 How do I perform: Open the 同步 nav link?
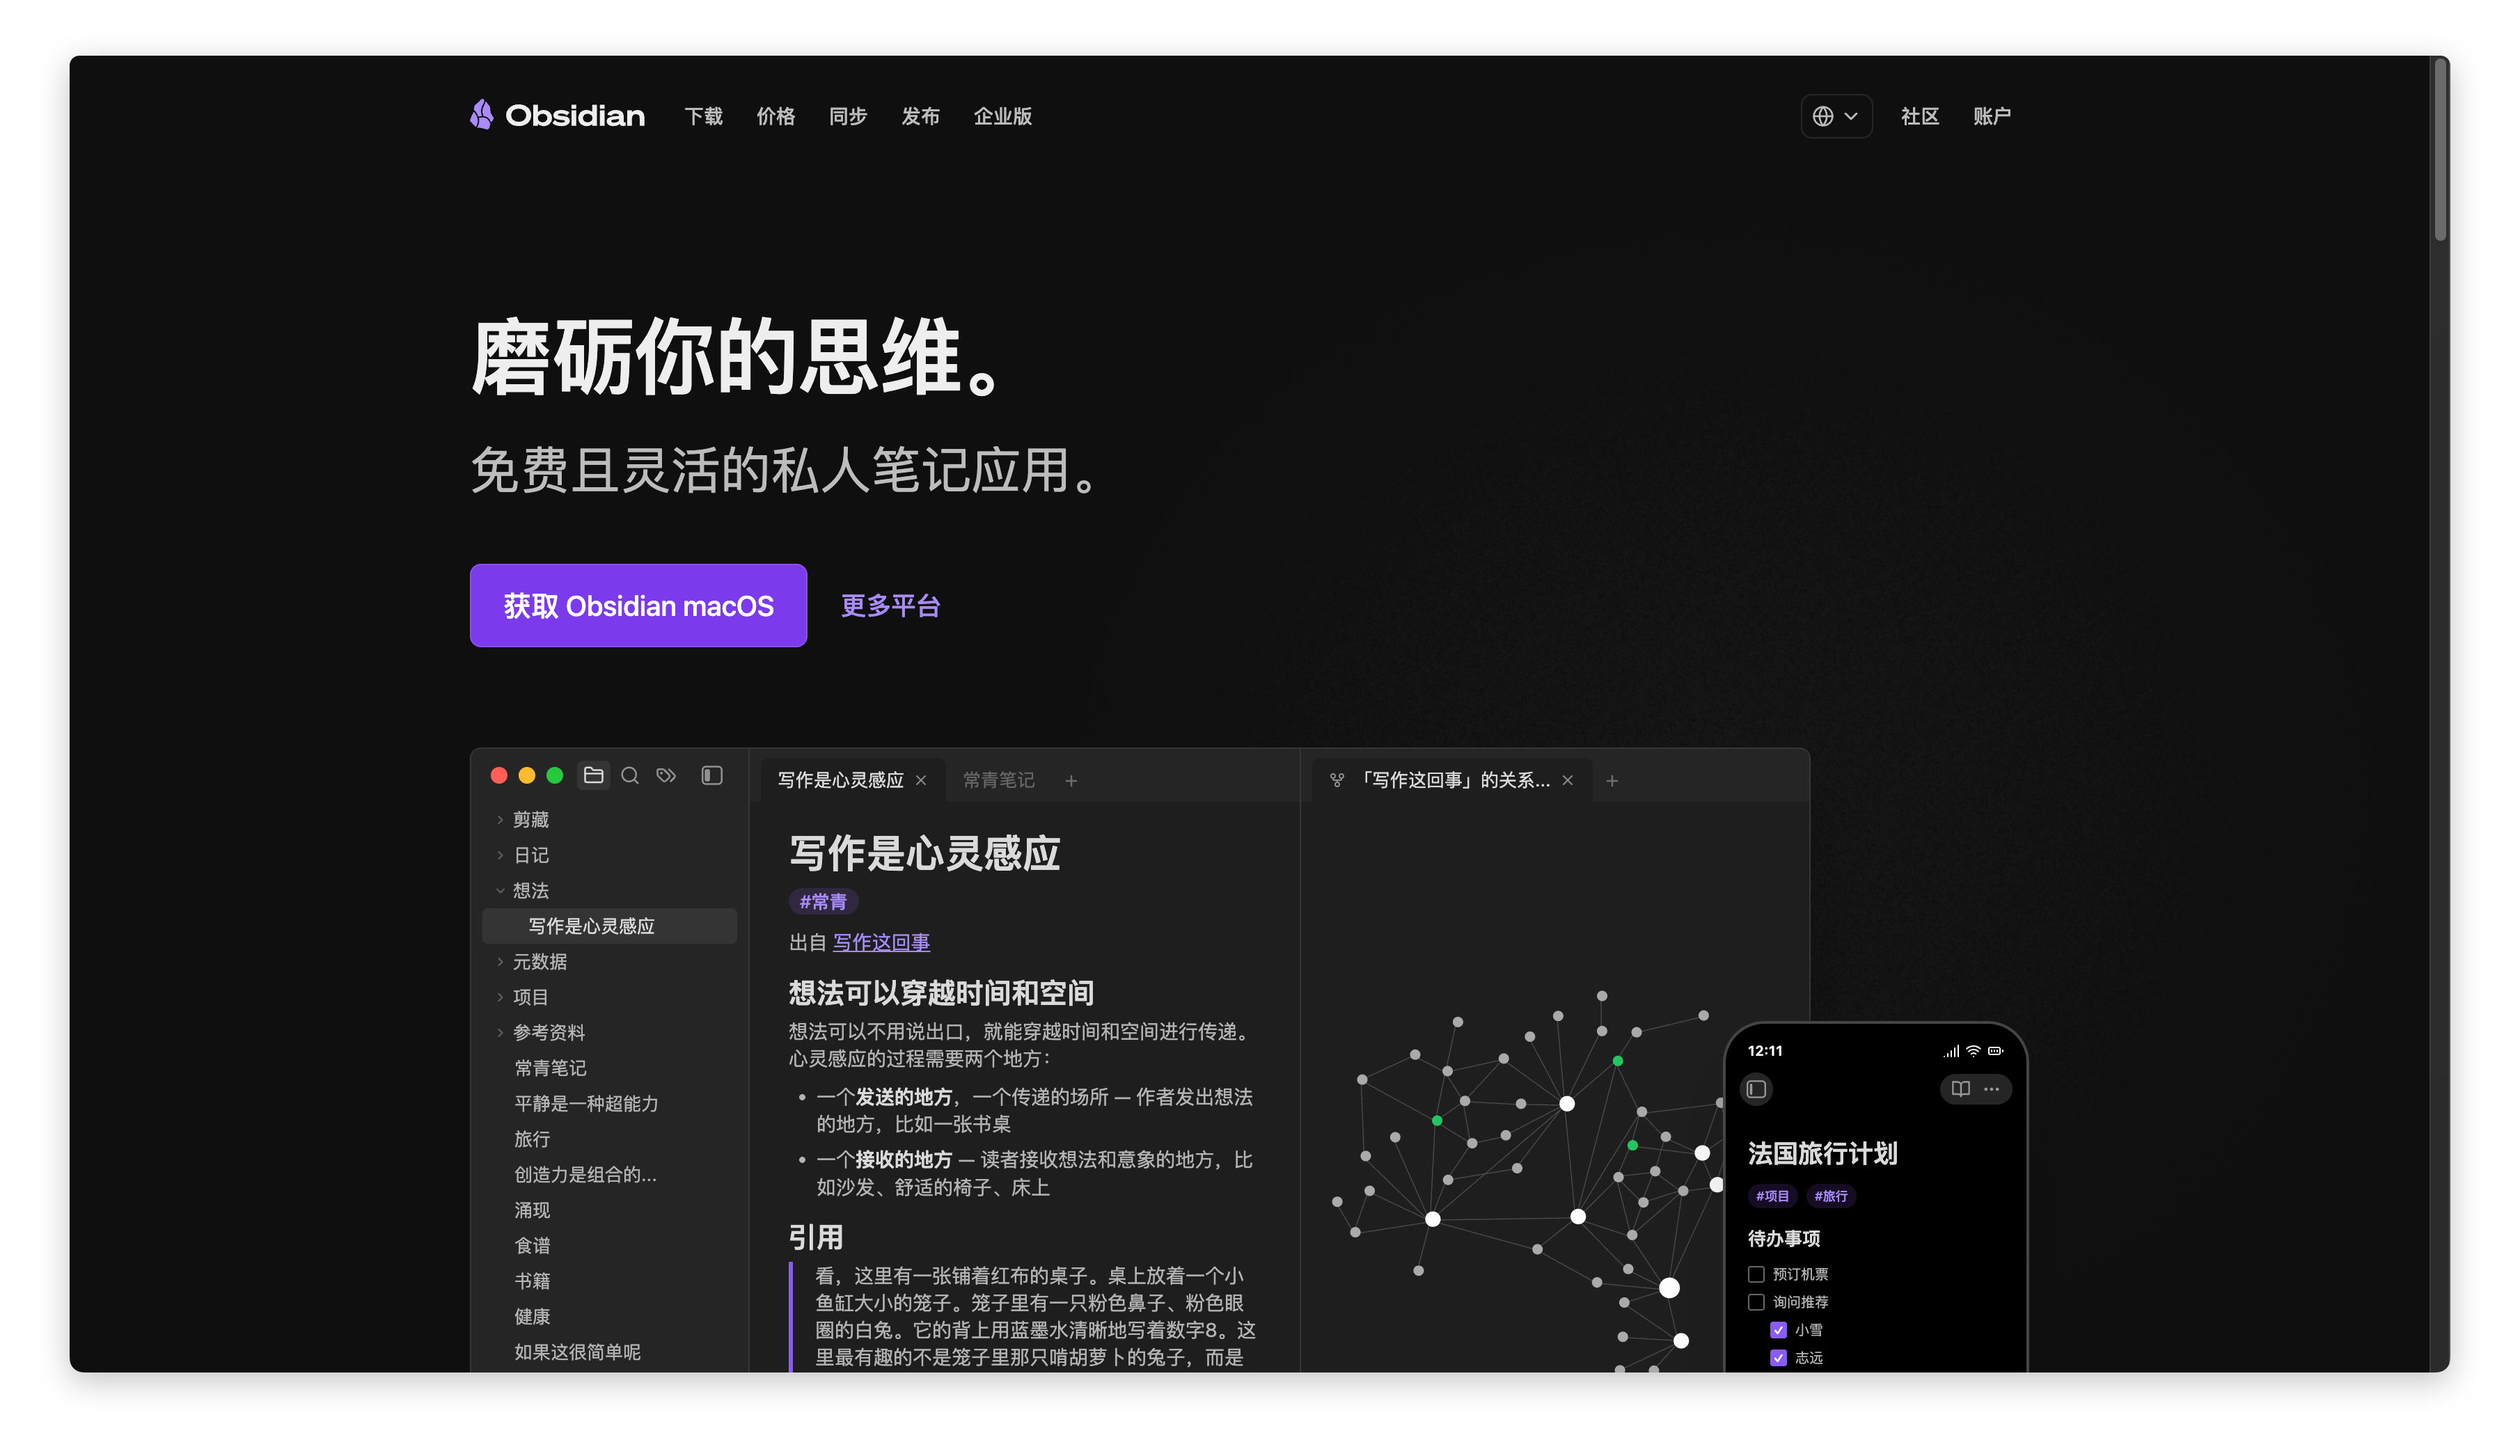pyautogui.click(x=847, y=116)
